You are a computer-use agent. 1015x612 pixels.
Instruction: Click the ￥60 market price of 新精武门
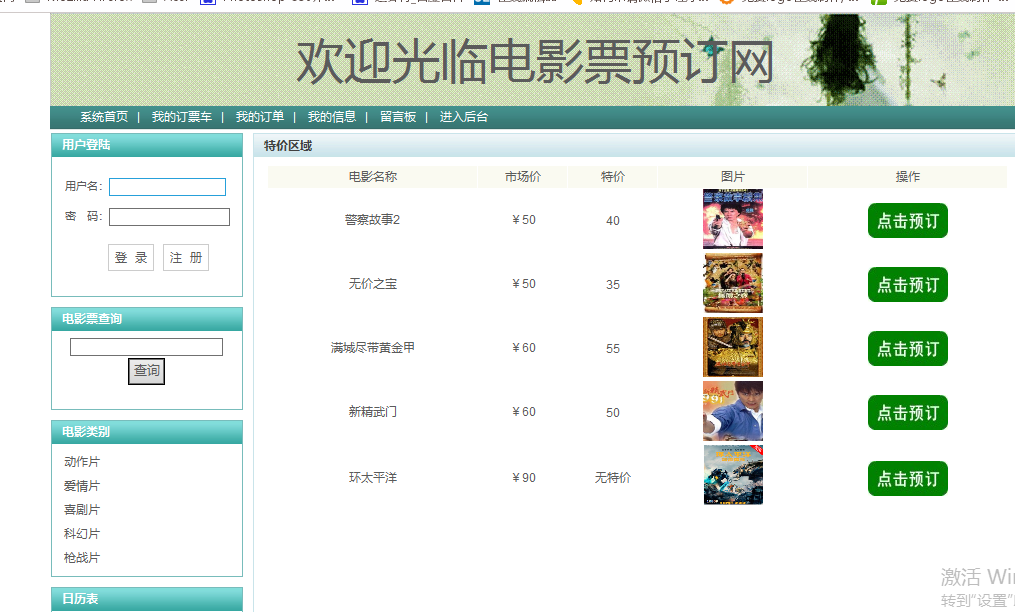pyautogui.click(x=523, y=412)
